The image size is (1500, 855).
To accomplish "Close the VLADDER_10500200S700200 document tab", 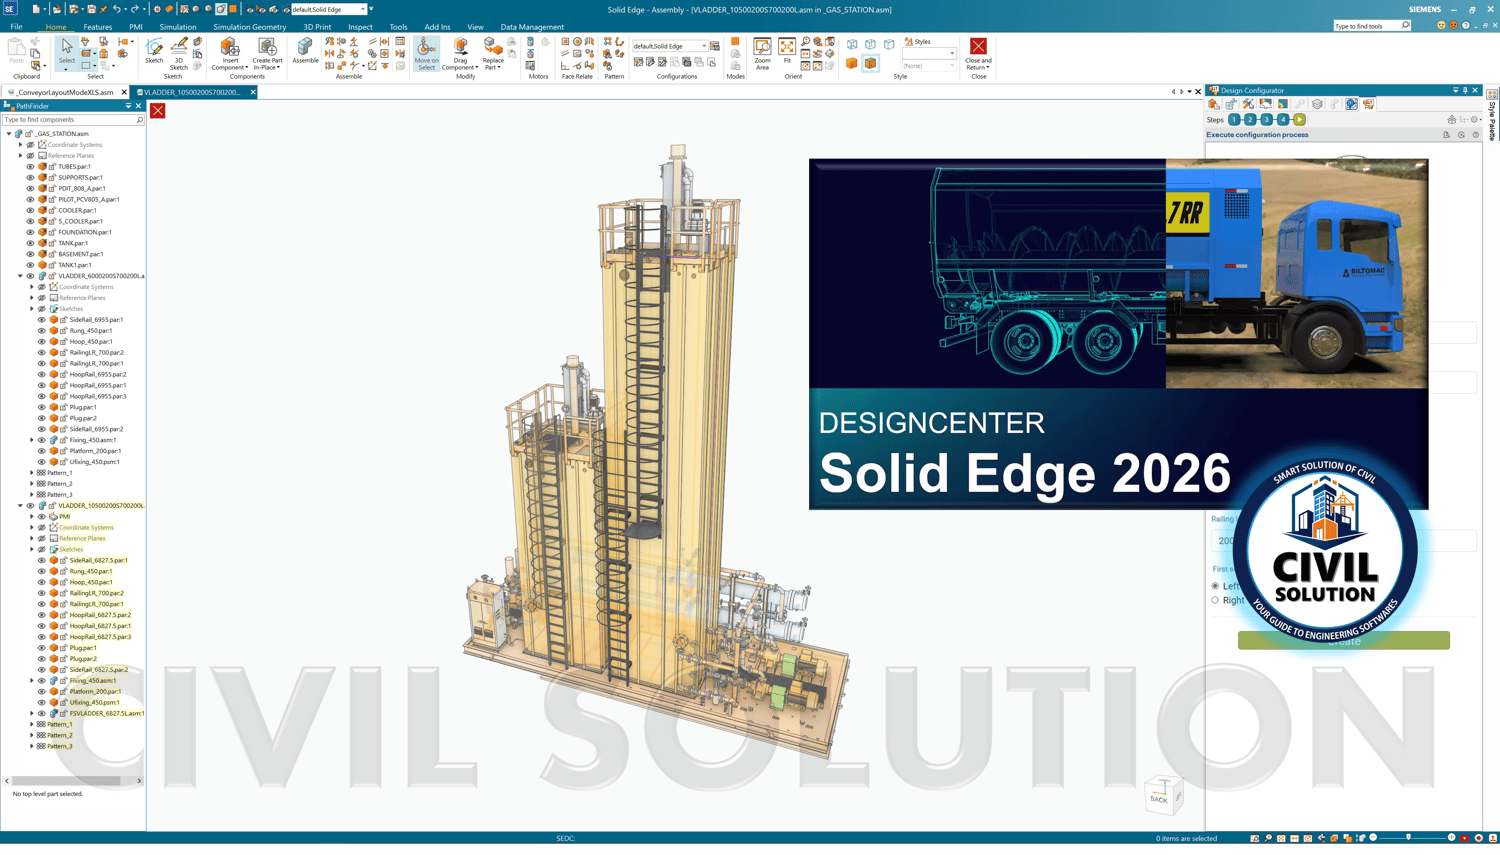I will 253,92.
